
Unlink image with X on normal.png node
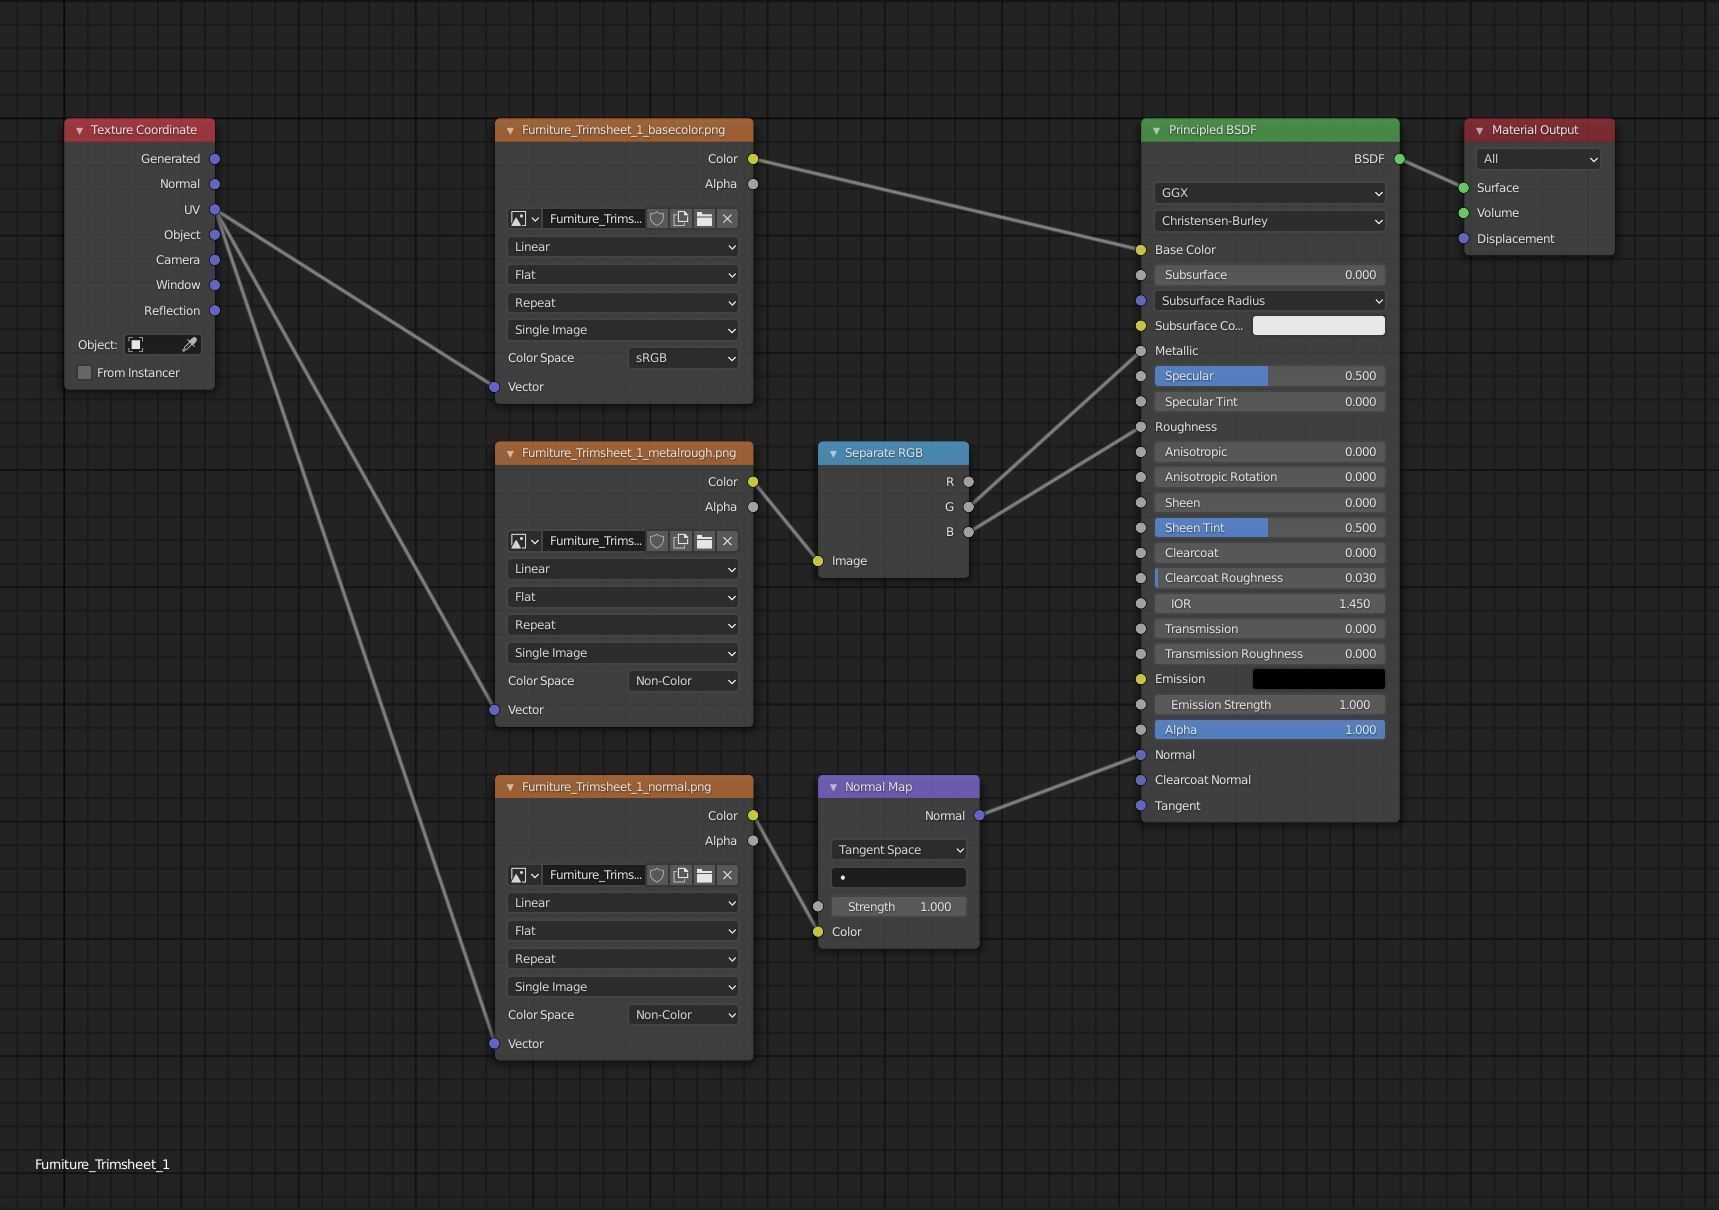[x=728, y=875]
